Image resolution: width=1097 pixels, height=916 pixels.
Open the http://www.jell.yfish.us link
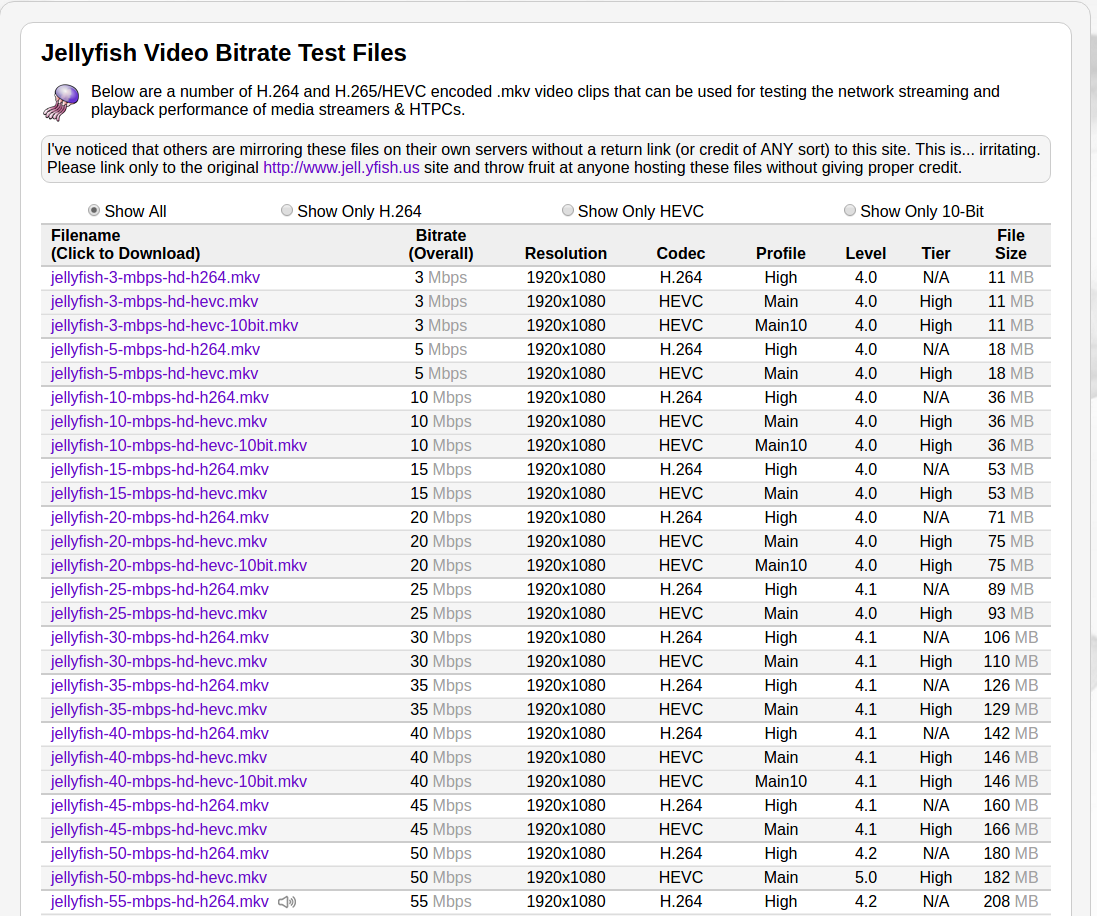point(341,168)
